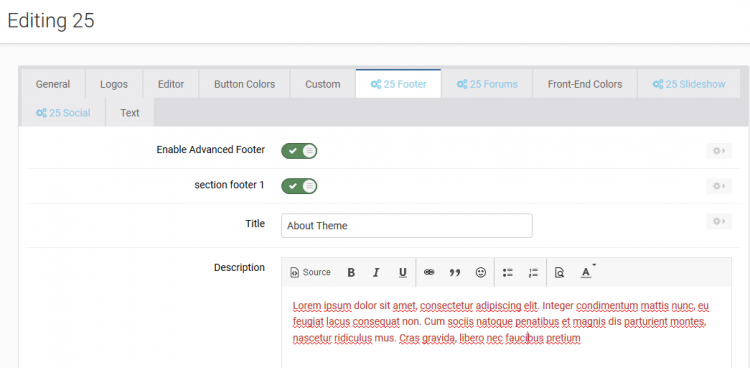Open the emoticon picker
The height and width of the screenshot is (368, 750).
click(481, 272)
